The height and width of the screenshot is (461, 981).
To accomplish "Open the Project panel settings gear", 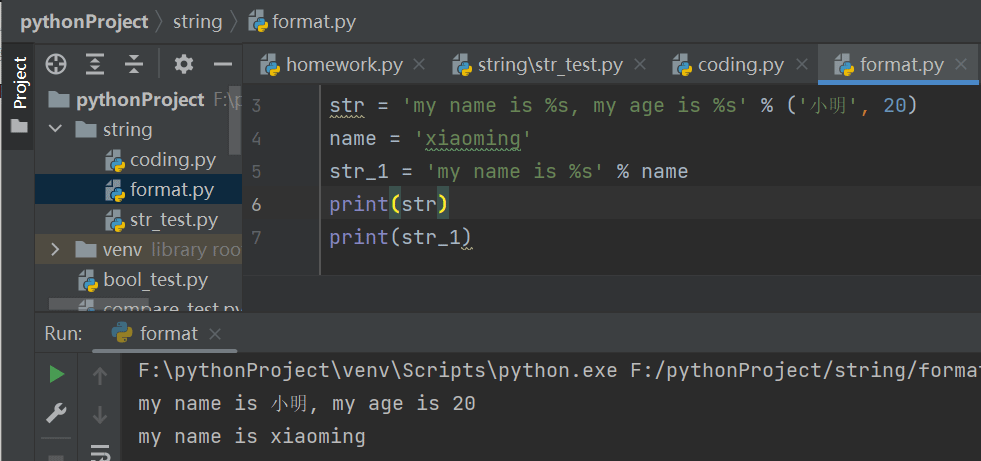I will click(x=183, y=65).
